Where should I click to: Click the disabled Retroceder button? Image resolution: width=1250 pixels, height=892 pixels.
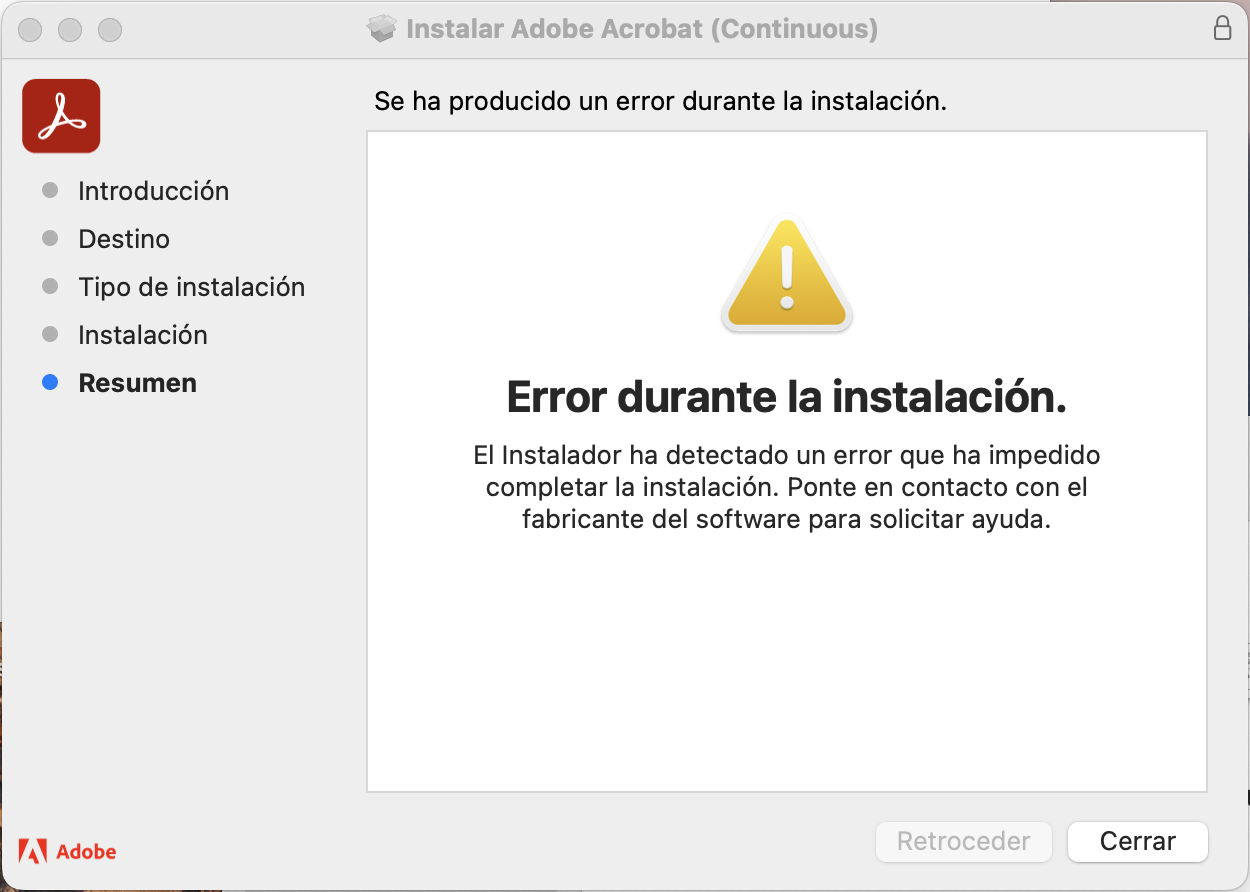pos(963,842)
